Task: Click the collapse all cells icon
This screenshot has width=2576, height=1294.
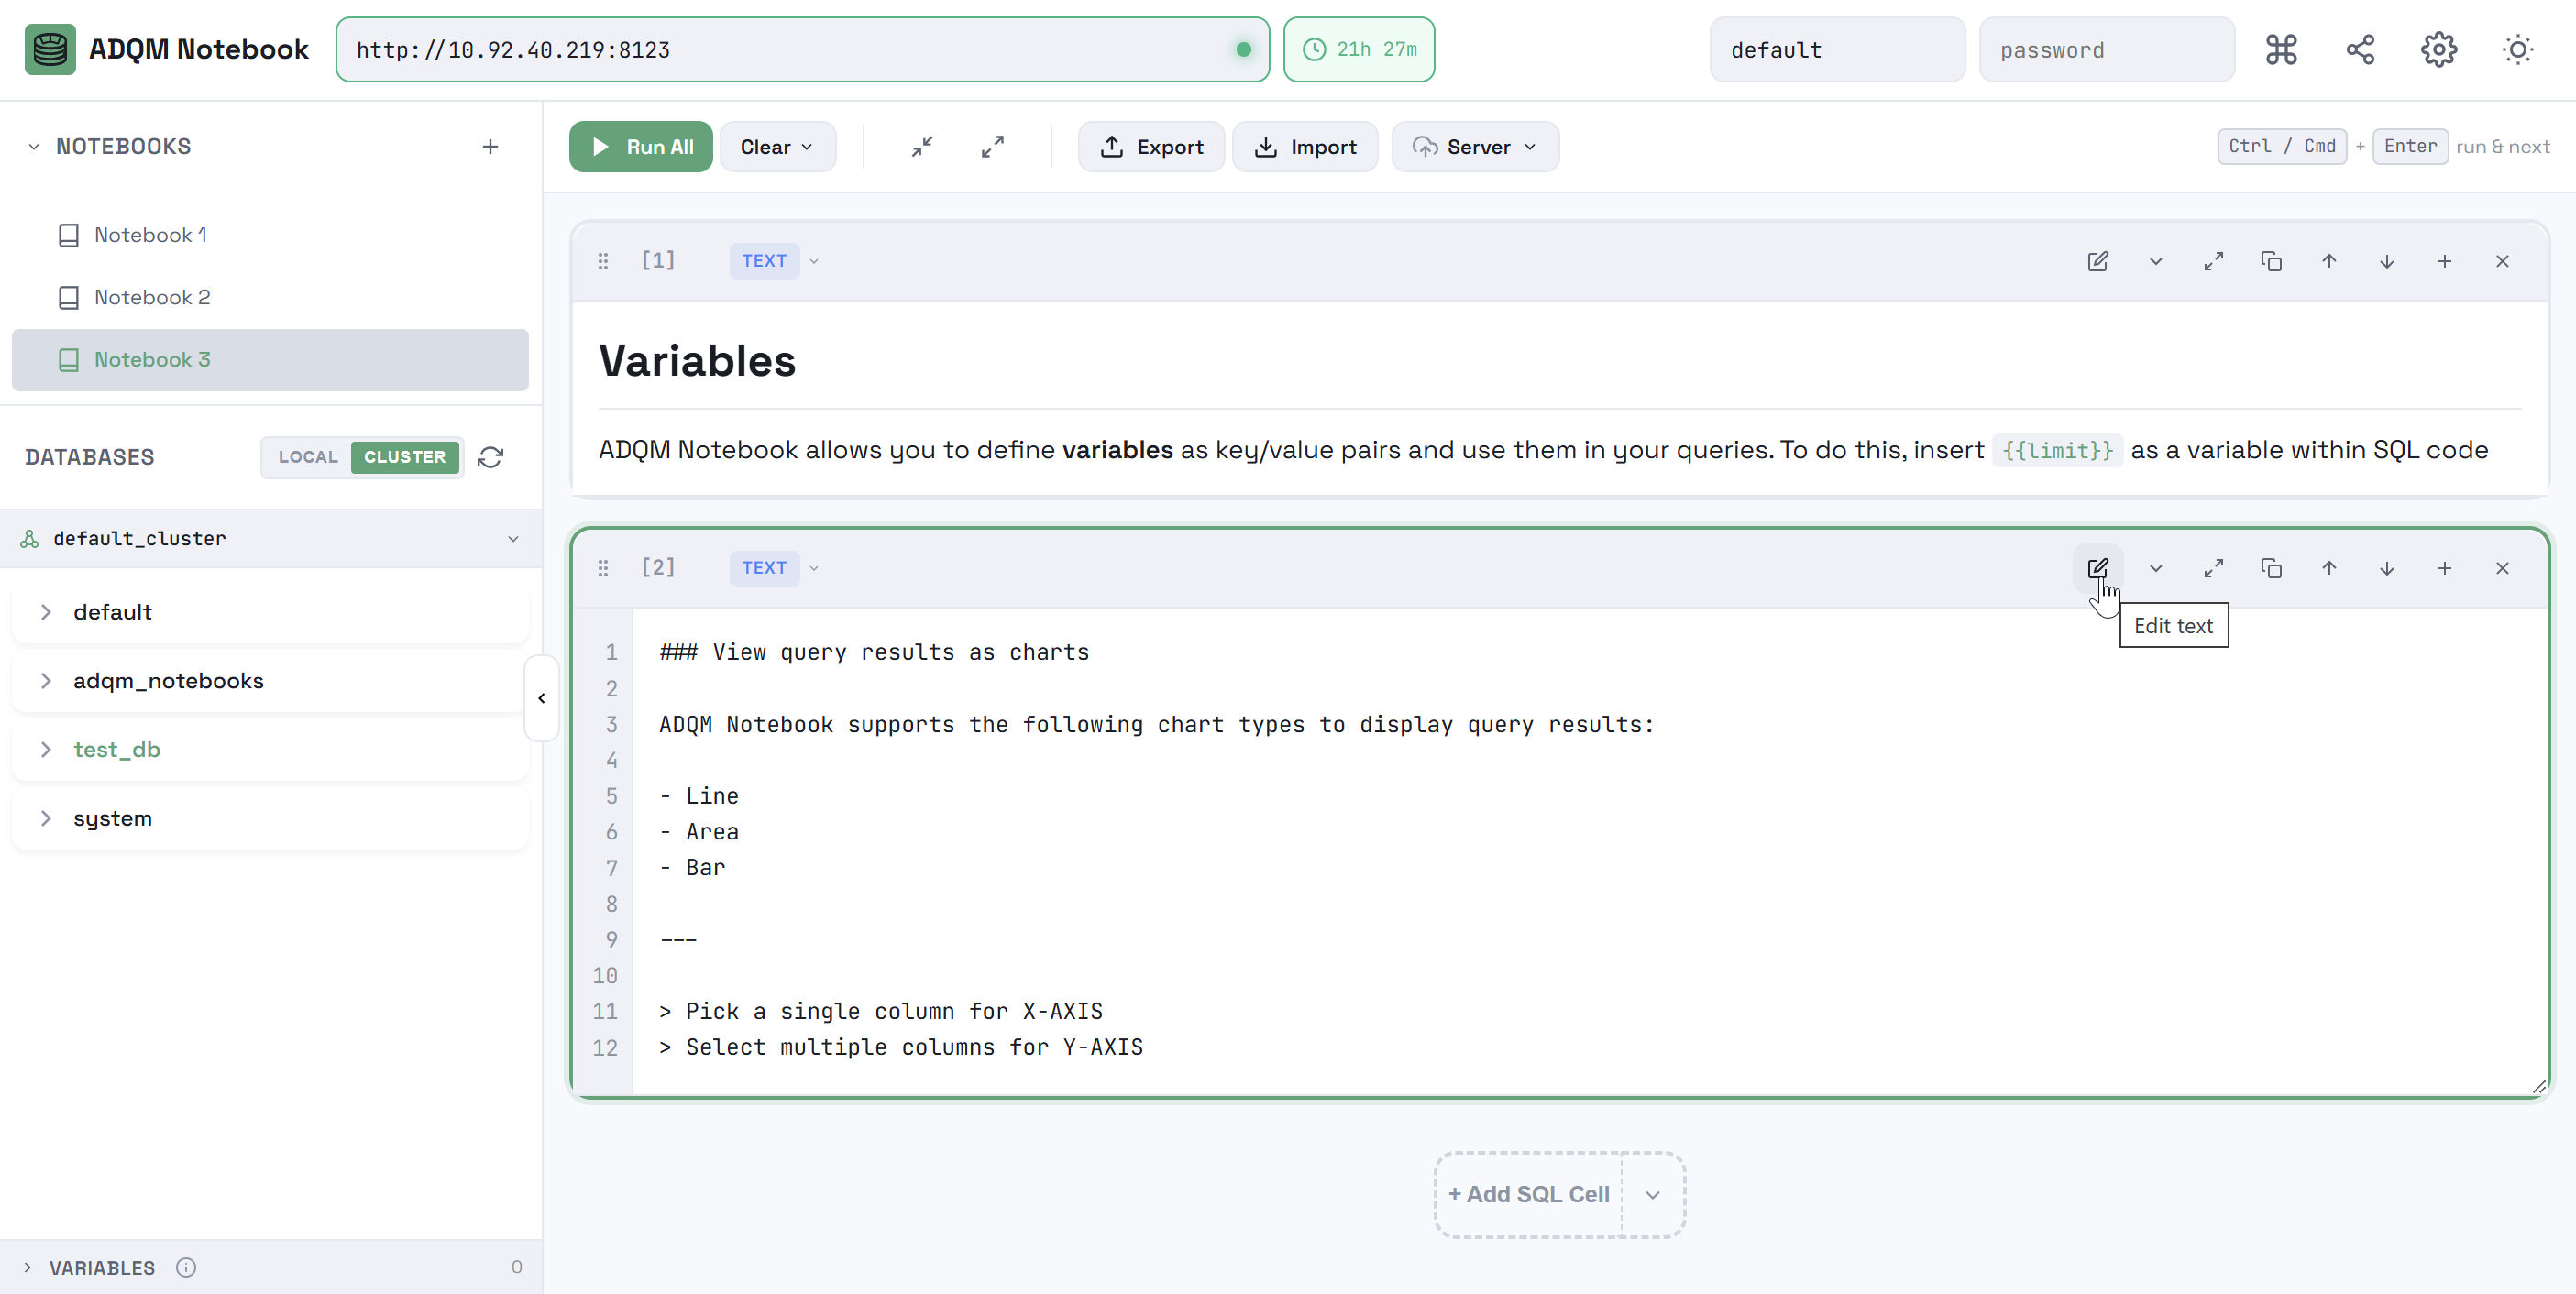Action: pos(922,147)
